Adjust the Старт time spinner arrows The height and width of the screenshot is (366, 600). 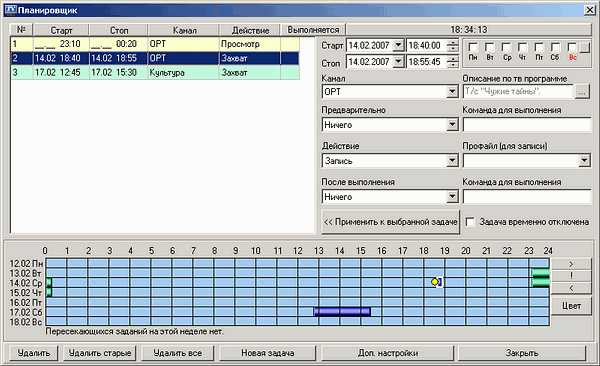tap(453, 45)
